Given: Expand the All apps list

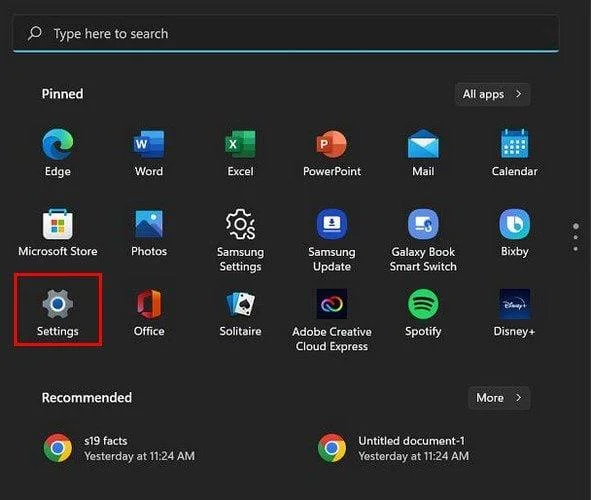Looking at the screenshot, I should pyautogui.click(x=492, y=94).
